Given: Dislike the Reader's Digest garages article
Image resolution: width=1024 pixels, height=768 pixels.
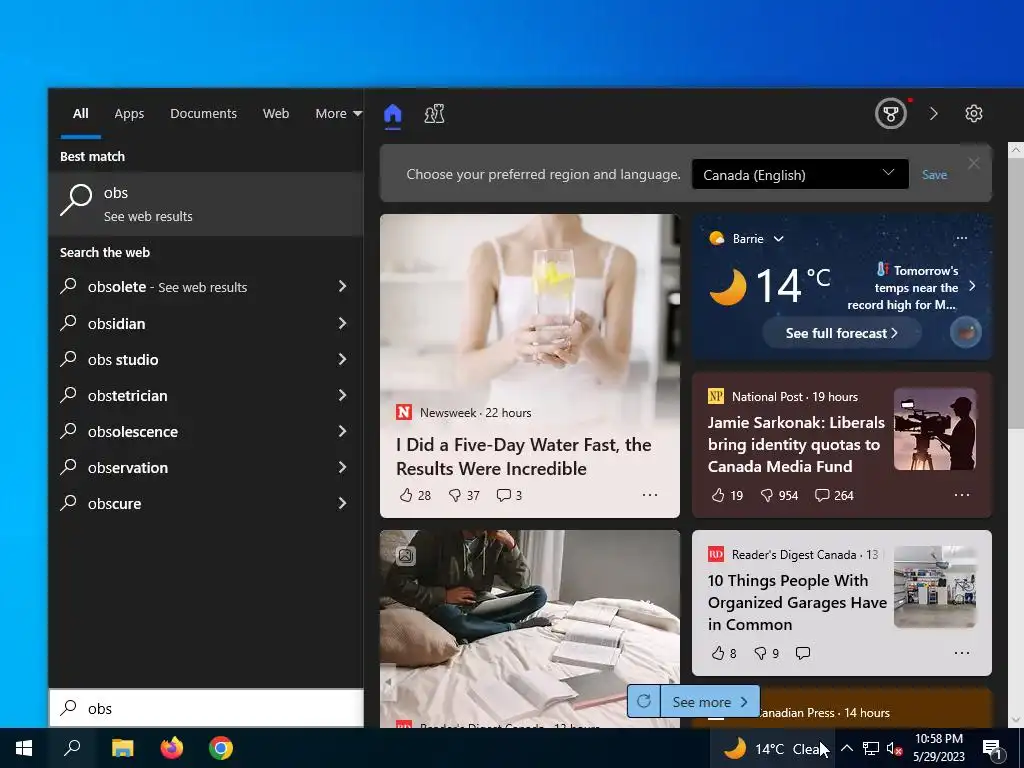Looking at the screenshot, I should (x=767, y=653).
